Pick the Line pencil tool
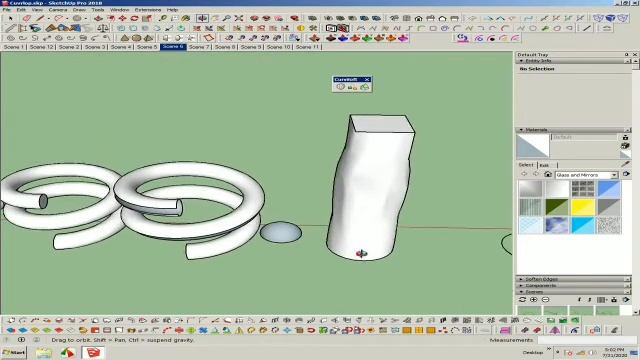Image resolution: width=640 pixels, height=360 pixels. pyautogui.click(x=40, y=18)
